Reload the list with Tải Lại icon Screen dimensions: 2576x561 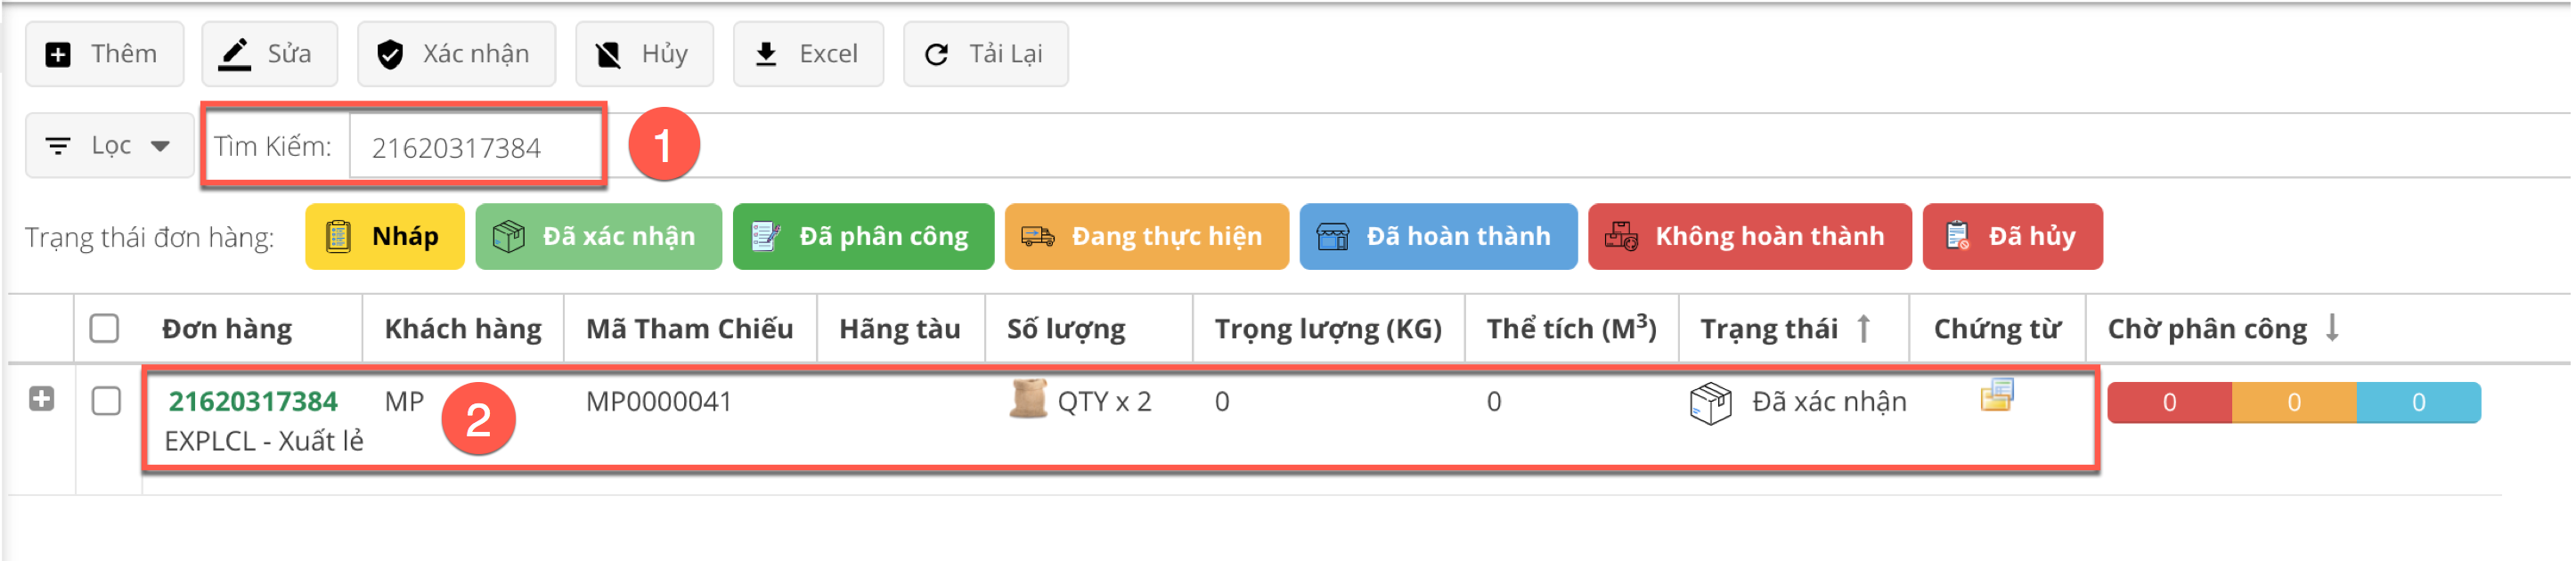[936, 55]
